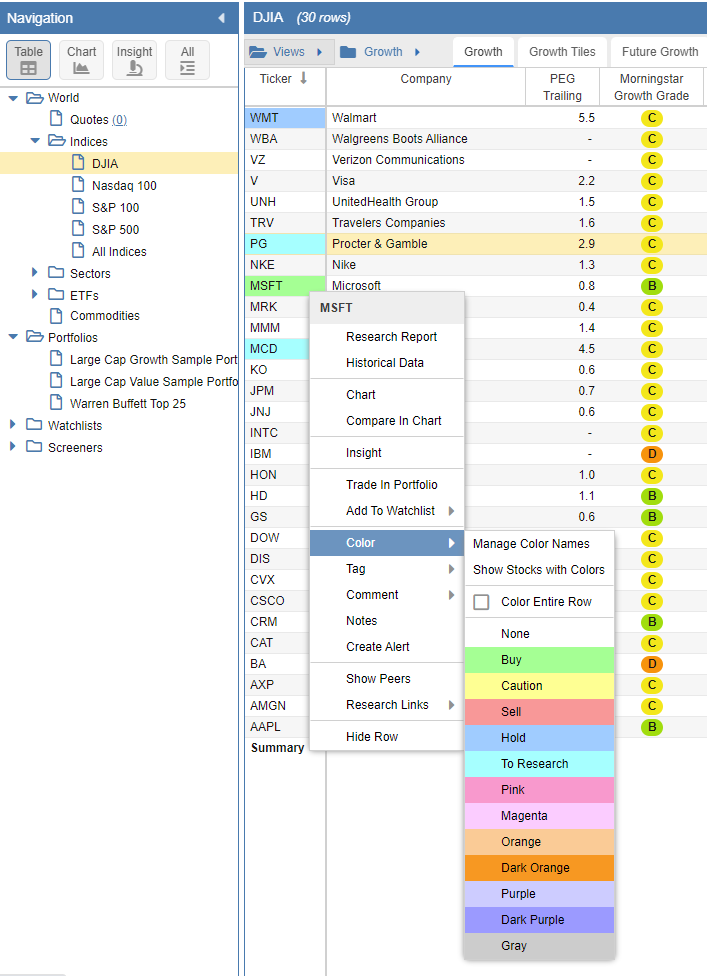Click the PEG Trailing column header

(562, 87)
